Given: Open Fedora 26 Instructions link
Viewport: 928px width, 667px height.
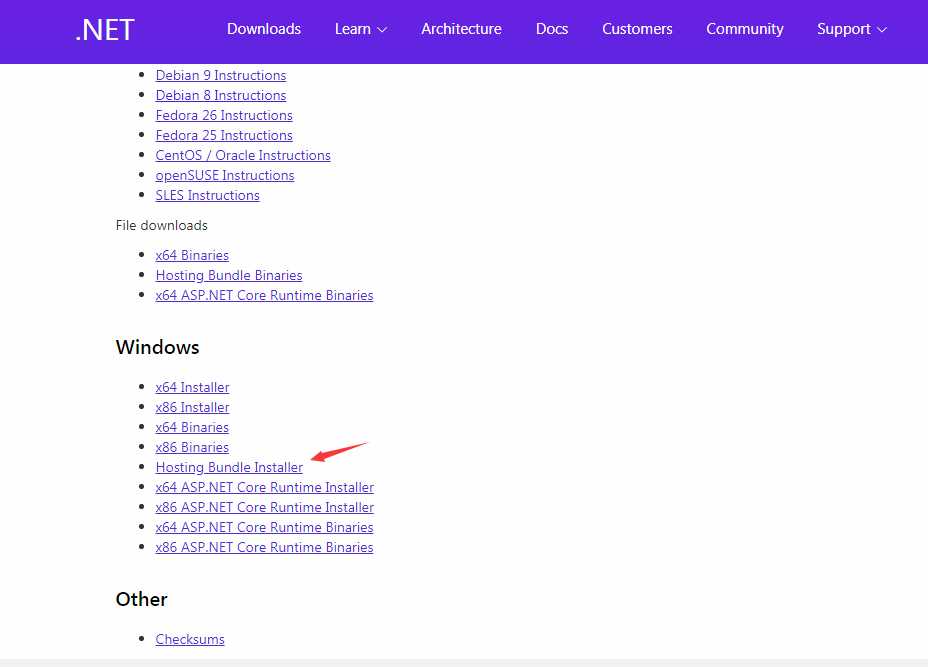Looking at the screenshot, I should pyautogui.click(x=224, y=115).
